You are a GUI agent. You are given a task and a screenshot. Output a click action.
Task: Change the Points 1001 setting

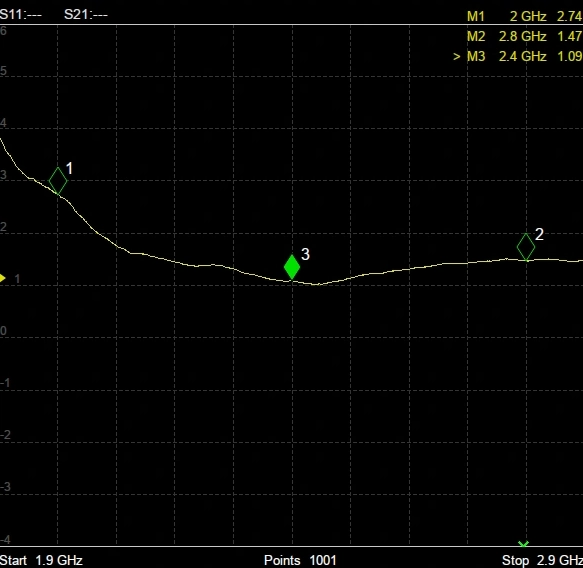[x=300, y=560]
